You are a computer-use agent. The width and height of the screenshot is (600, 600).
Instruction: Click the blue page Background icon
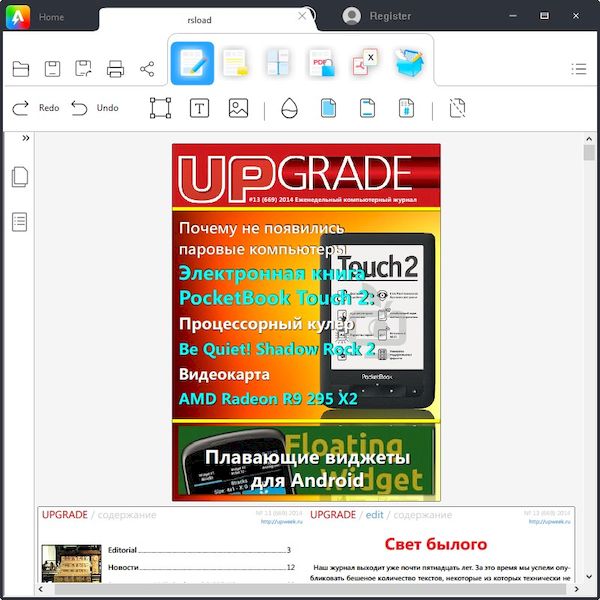[x=328, y=108]
